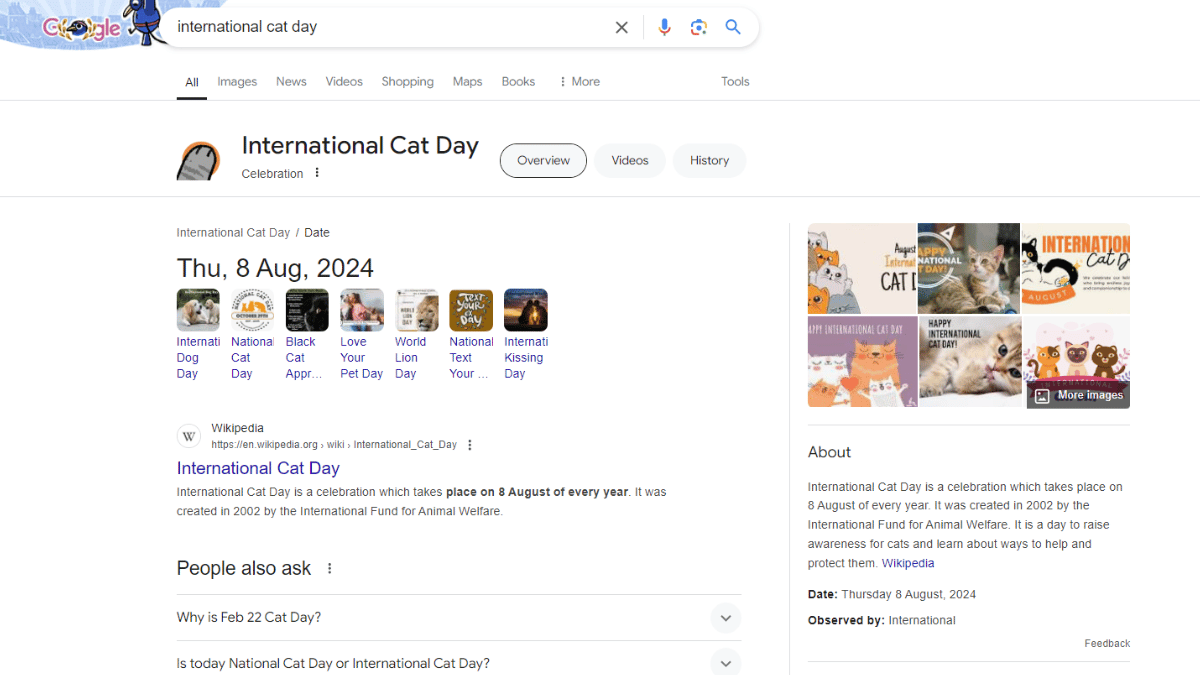Viewport: 1200px width, 675px height.
Task: Expand 'Is today National Cat Day' question
Action: [726, 662]
